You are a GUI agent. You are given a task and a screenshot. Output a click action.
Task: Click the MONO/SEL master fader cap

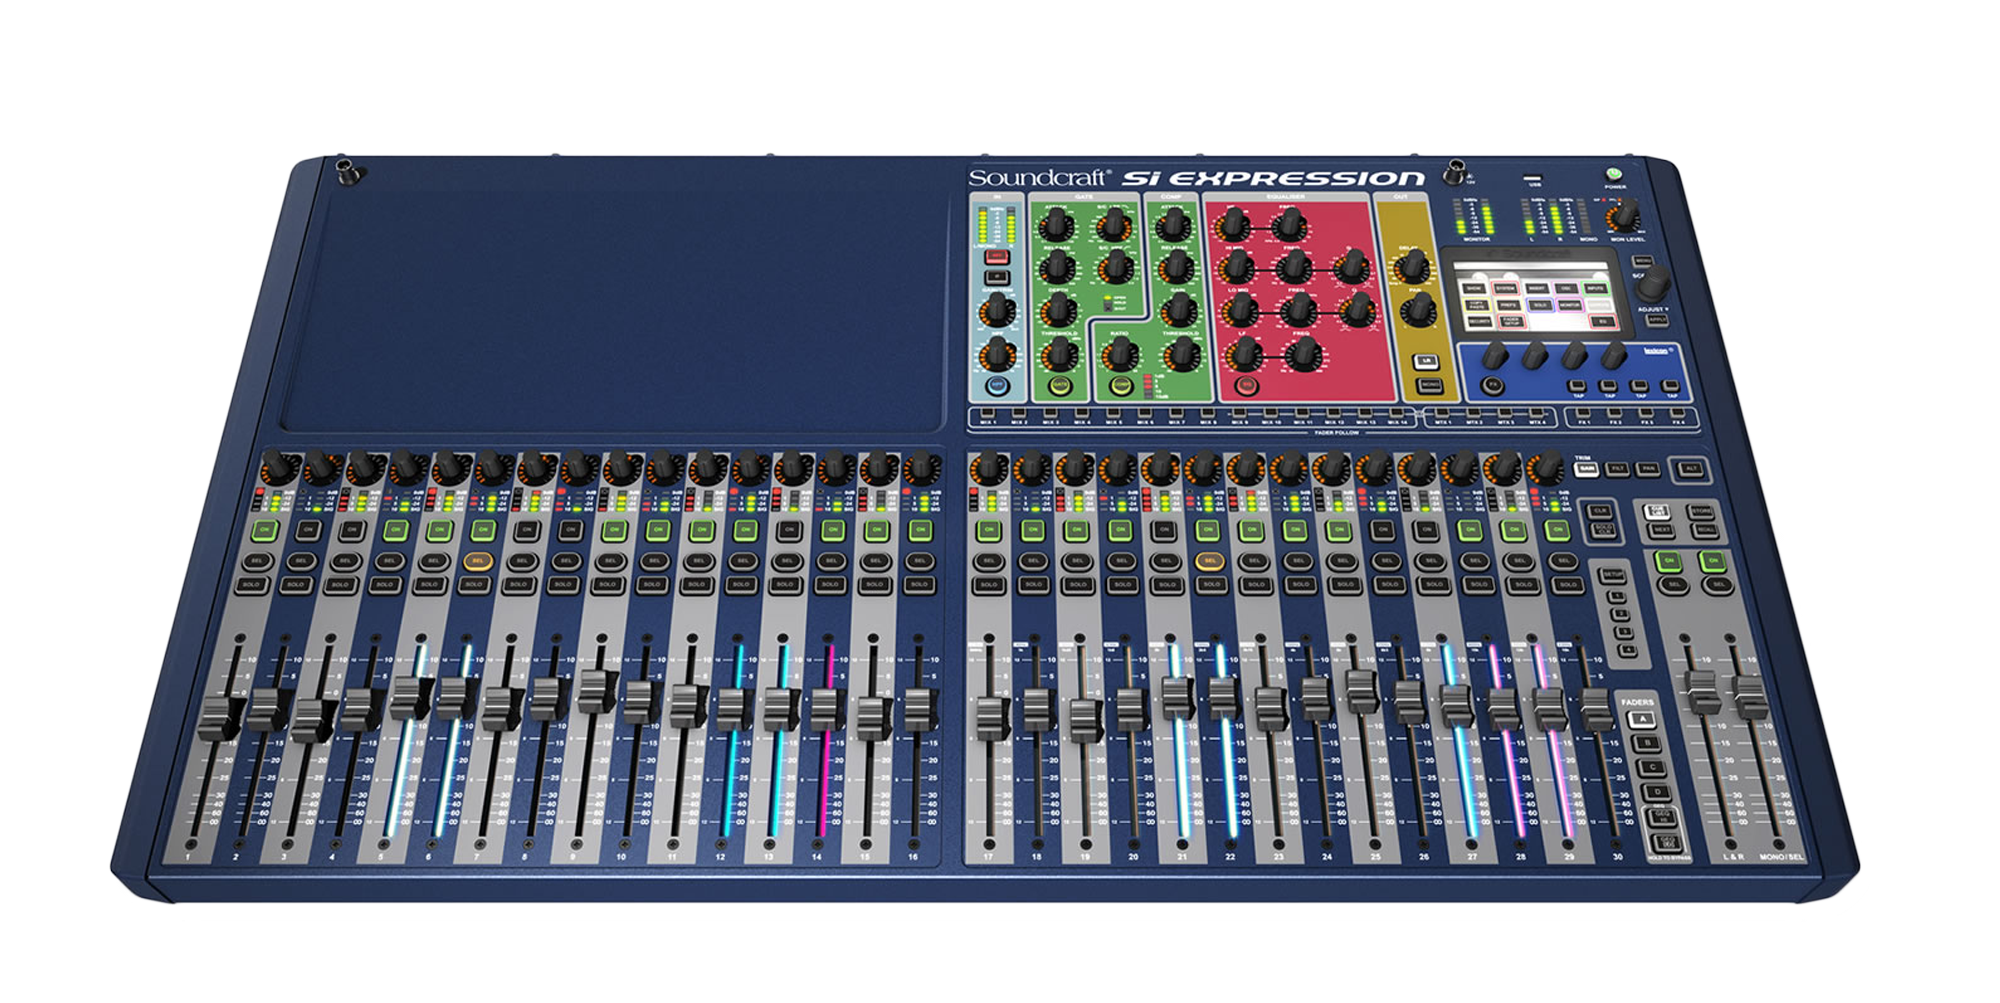[x=1750, y=697]
